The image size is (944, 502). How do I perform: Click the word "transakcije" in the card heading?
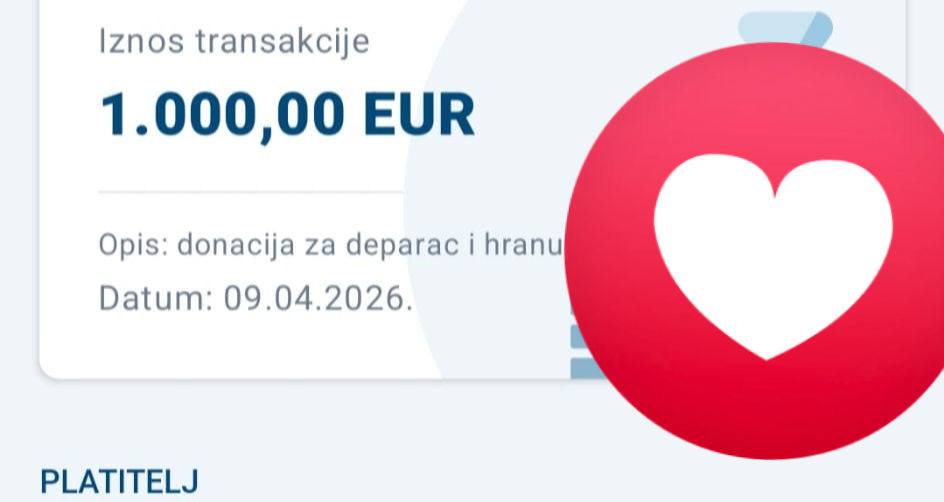[282, 42]
